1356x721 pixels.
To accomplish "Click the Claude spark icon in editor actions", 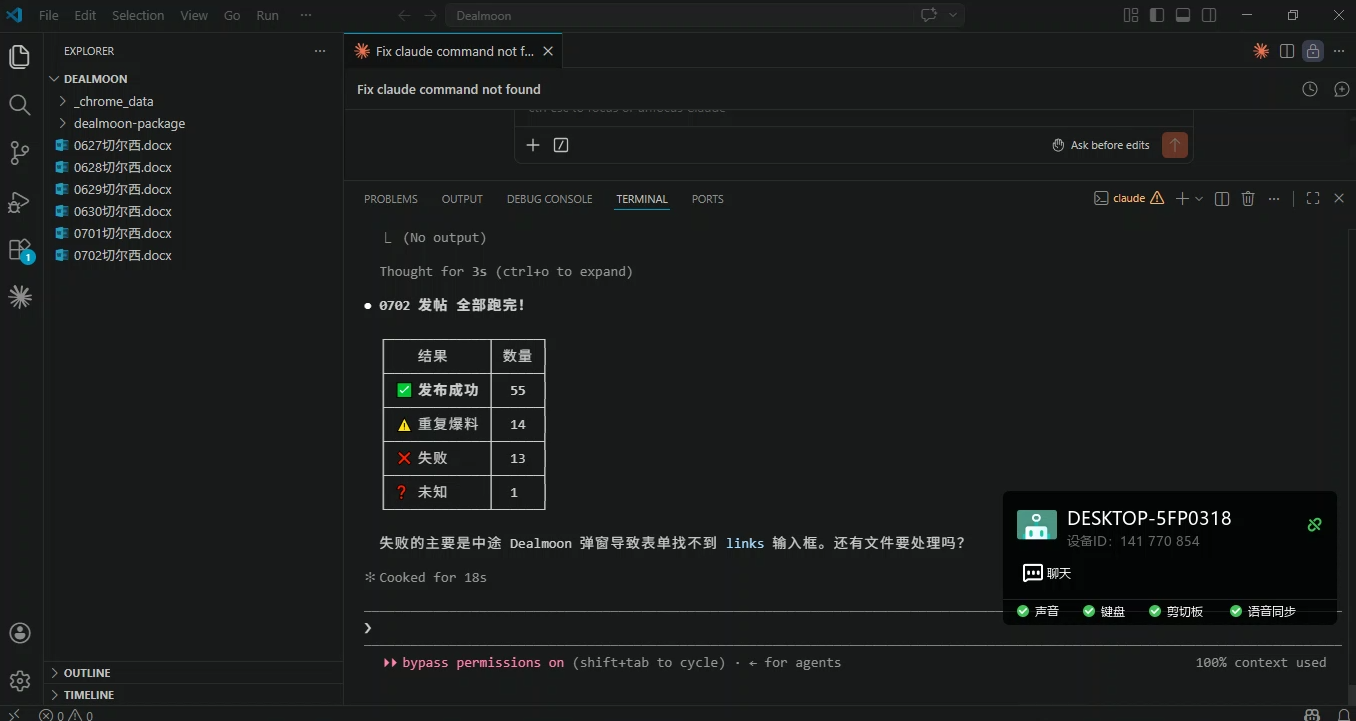I will point(1261,51).
